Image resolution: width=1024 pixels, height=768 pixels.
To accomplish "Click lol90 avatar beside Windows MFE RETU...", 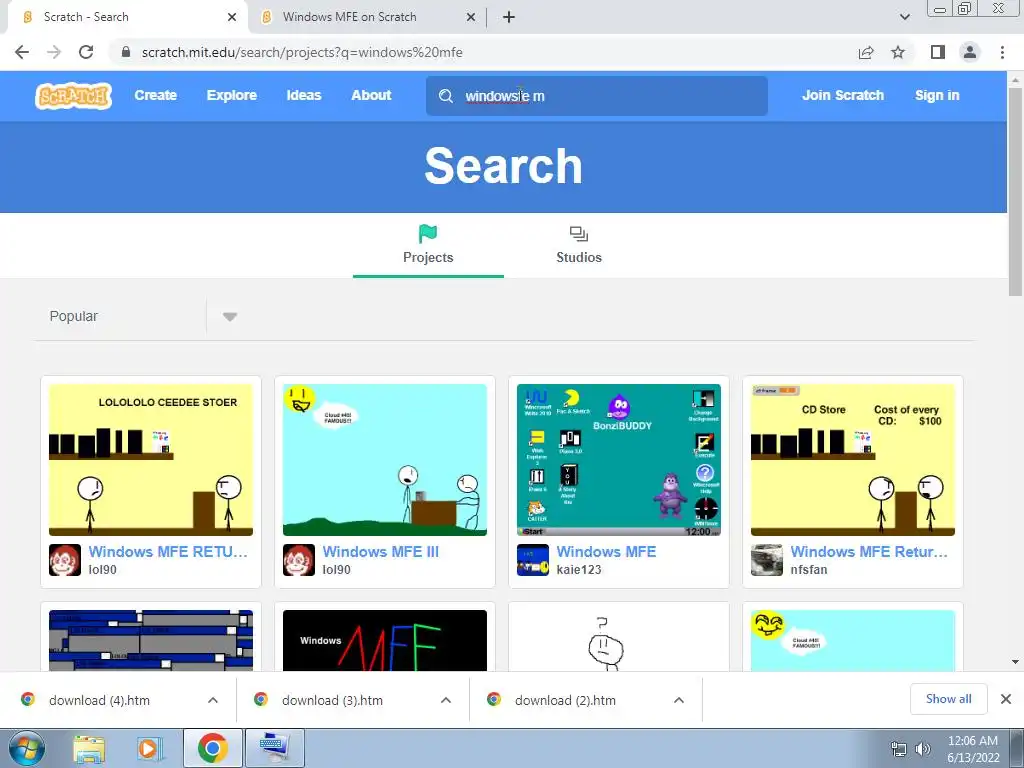I will pos(65,560).
